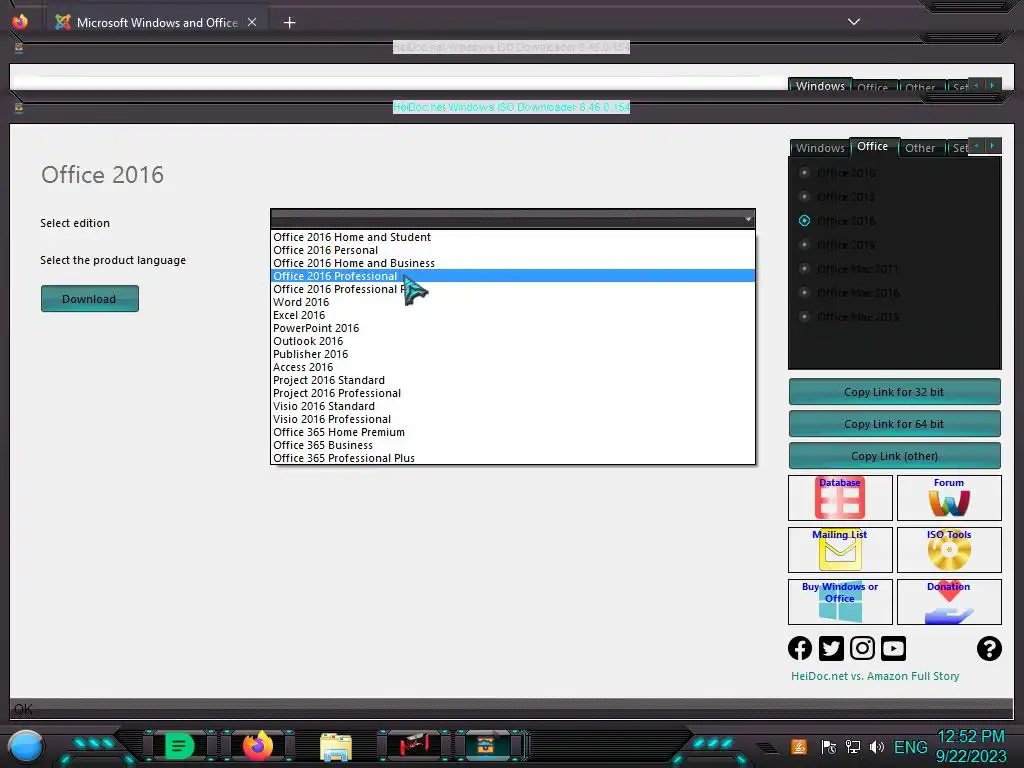Open the YouTube social icon

click(x=893, y=648)
